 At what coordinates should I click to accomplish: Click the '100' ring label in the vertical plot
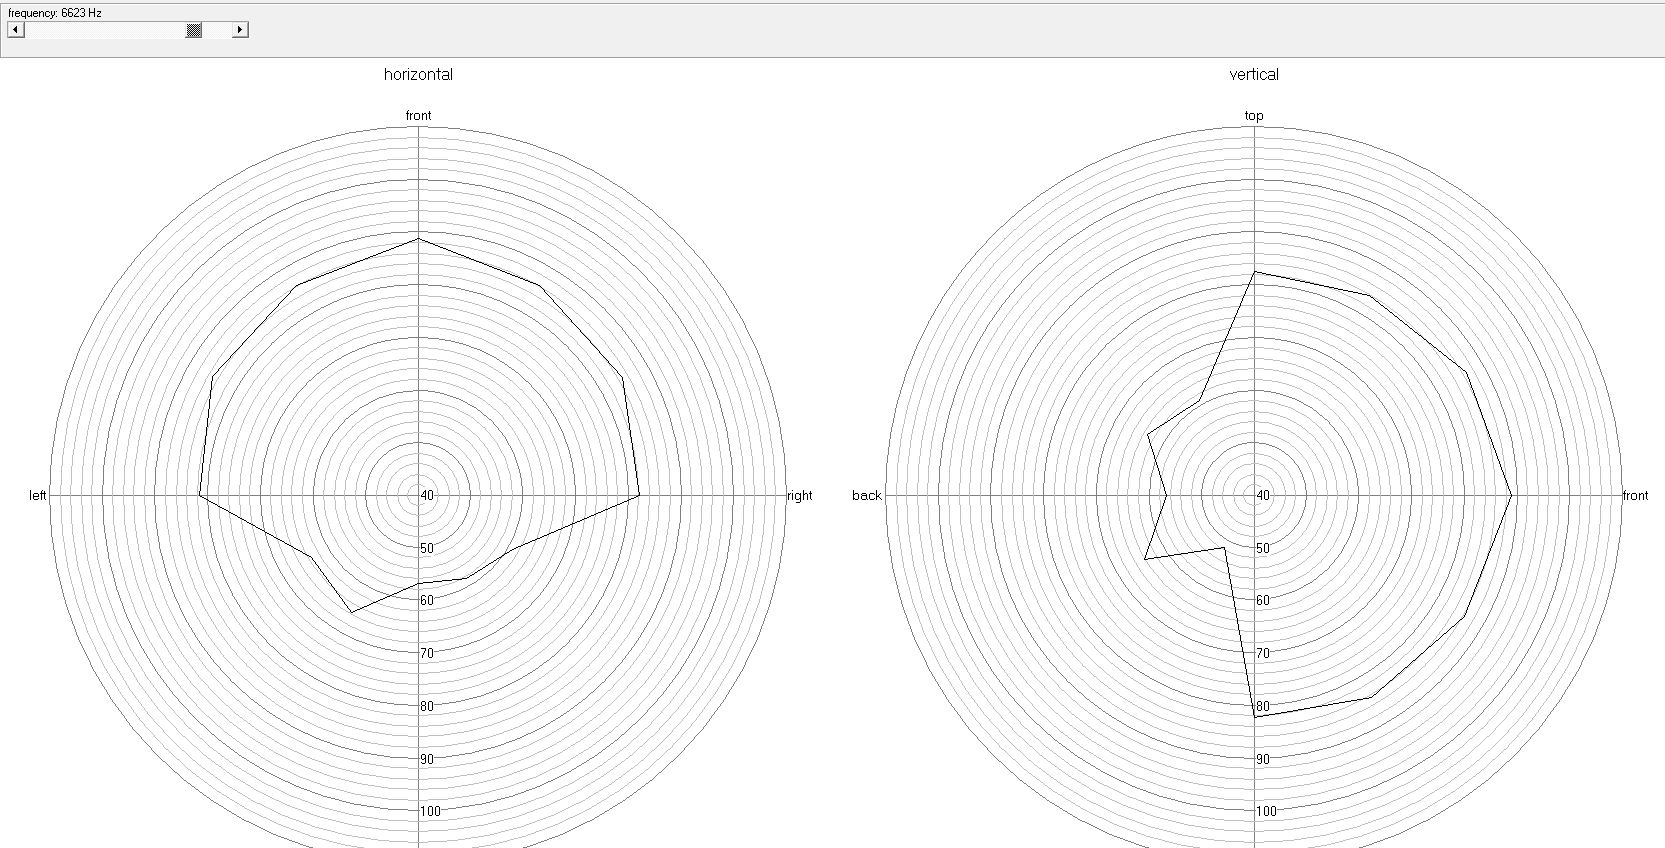point(1266,811)
